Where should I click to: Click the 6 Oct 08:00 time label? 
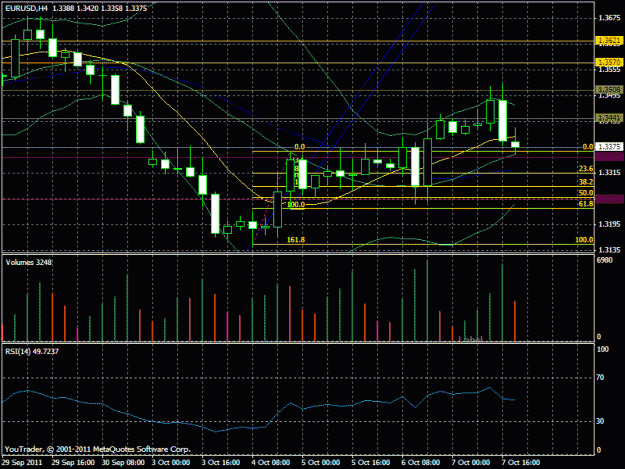421,463
